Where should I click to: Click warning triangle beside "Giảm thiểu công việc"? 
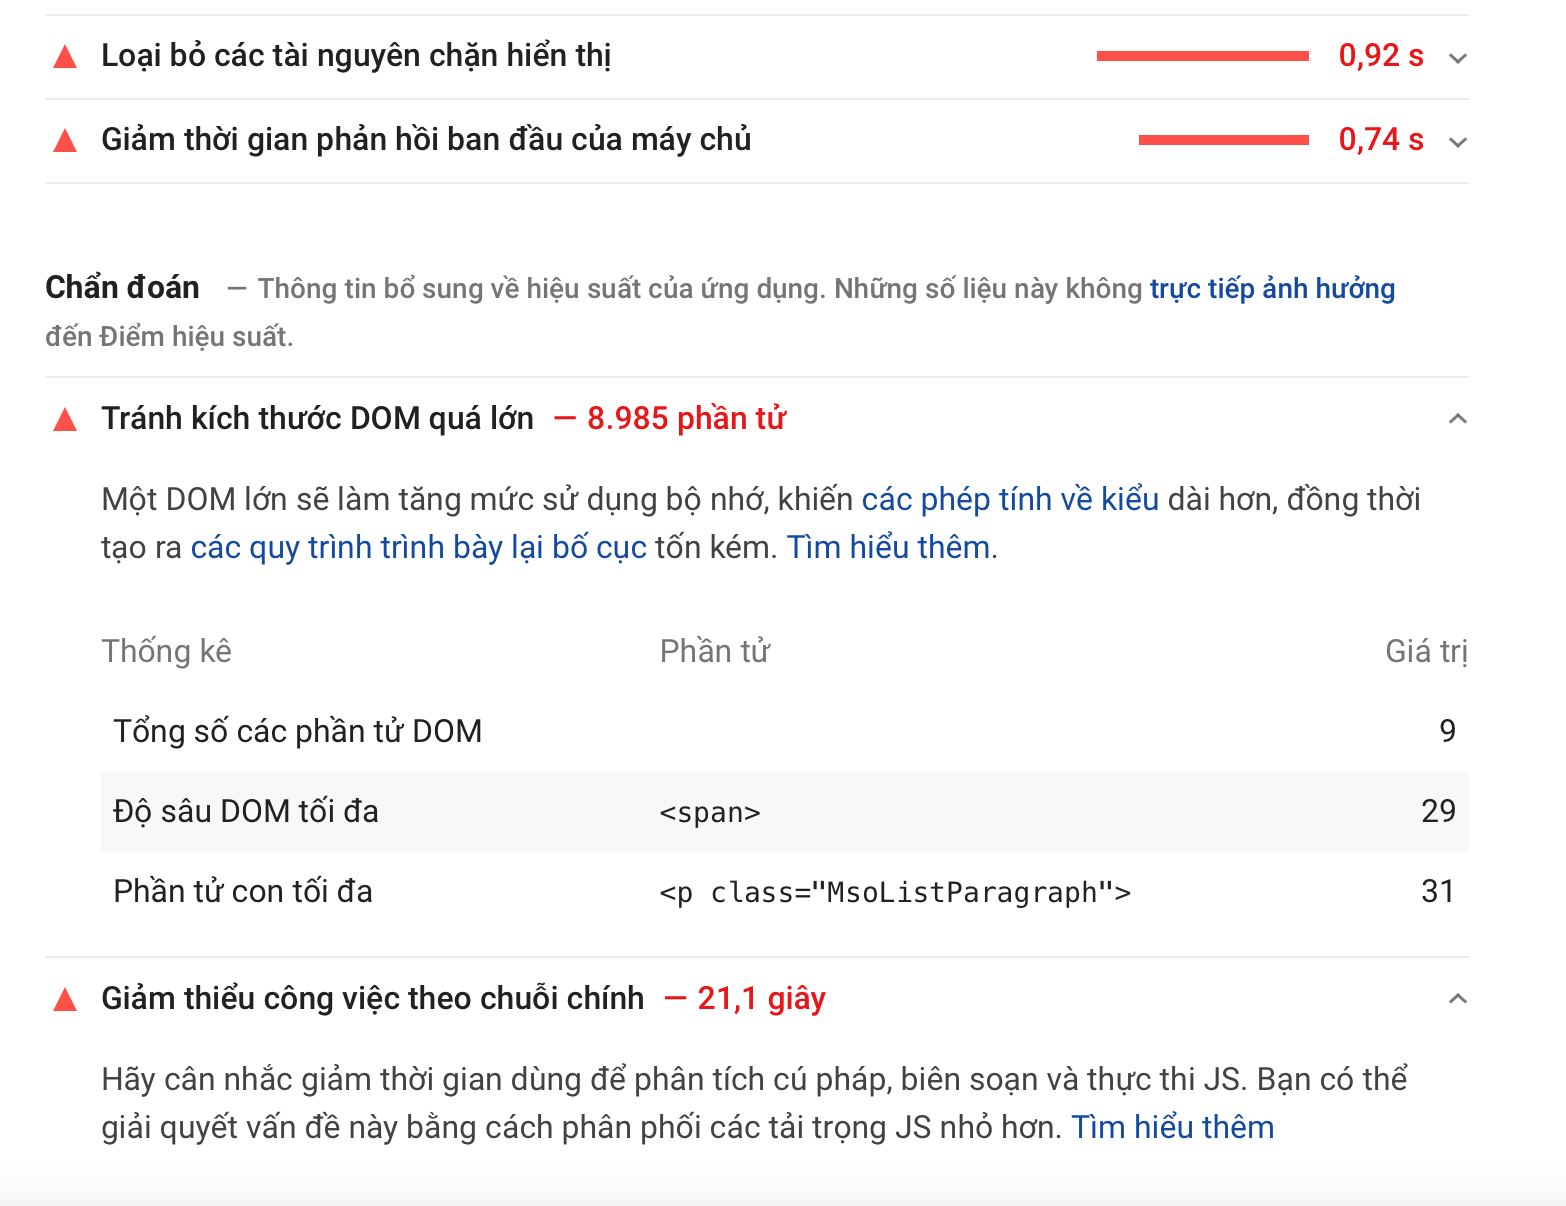(65, 1000)
